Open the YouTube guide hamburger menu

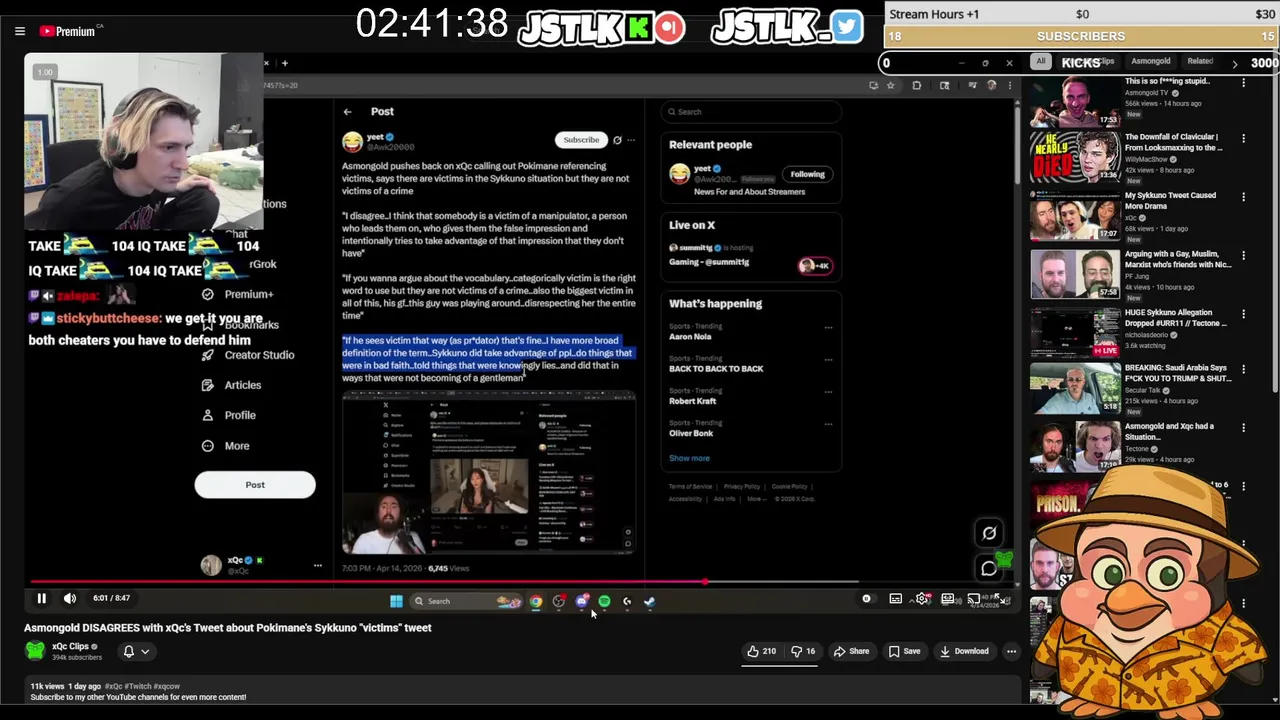click(20, 31)
